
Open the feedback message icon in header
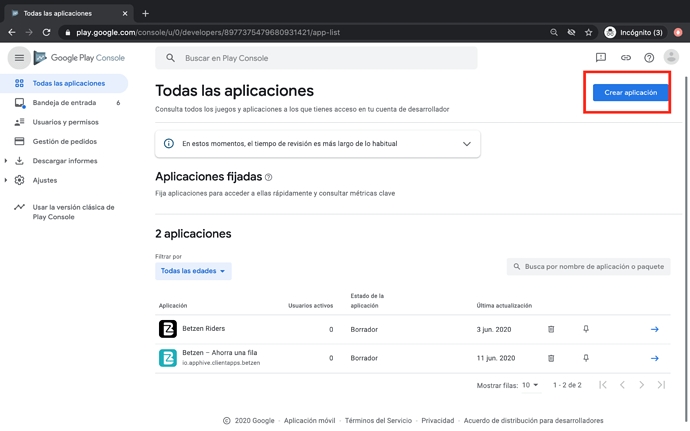click(601, 58)
